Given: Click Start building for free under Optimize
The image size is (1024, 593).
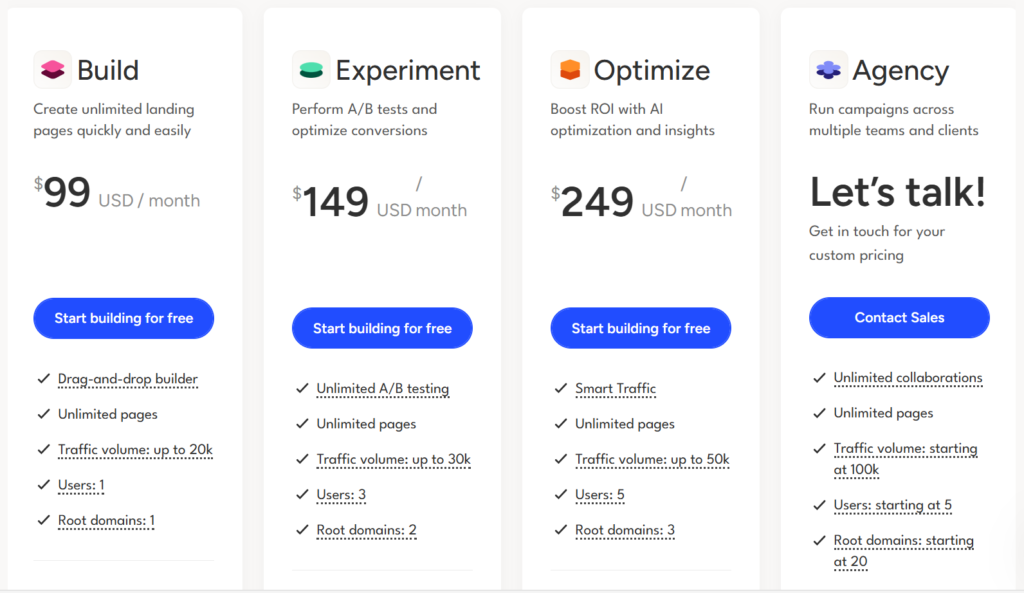Looking at the screenshot, I should 640,327.
